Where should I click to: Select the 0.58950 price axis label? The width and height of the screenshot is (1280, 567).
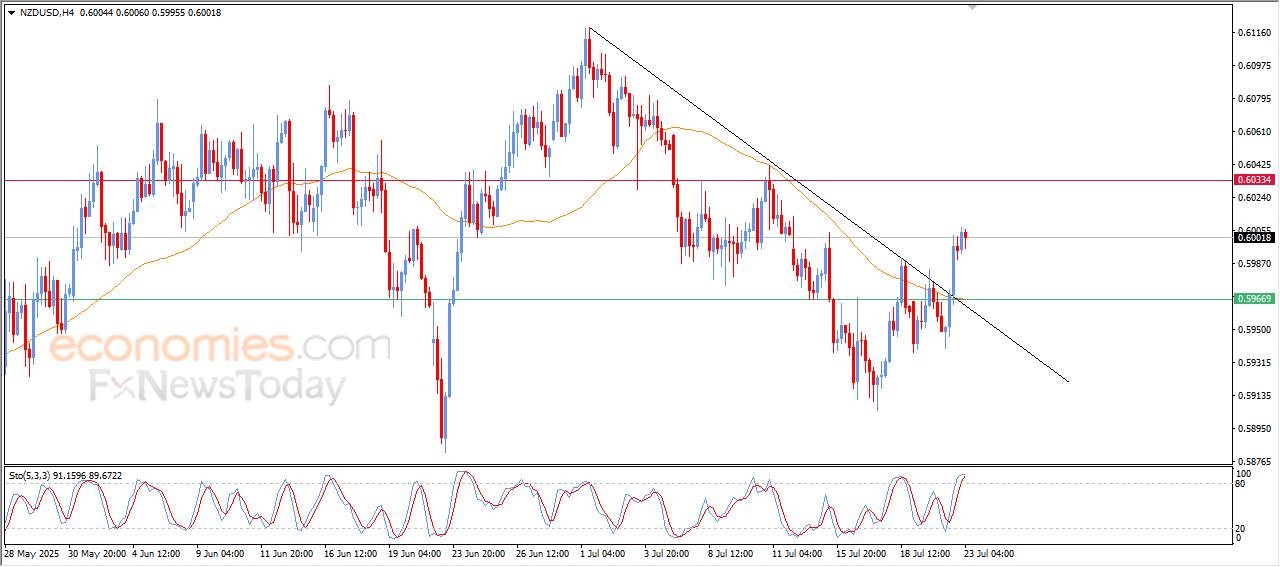coord(1254,429)
